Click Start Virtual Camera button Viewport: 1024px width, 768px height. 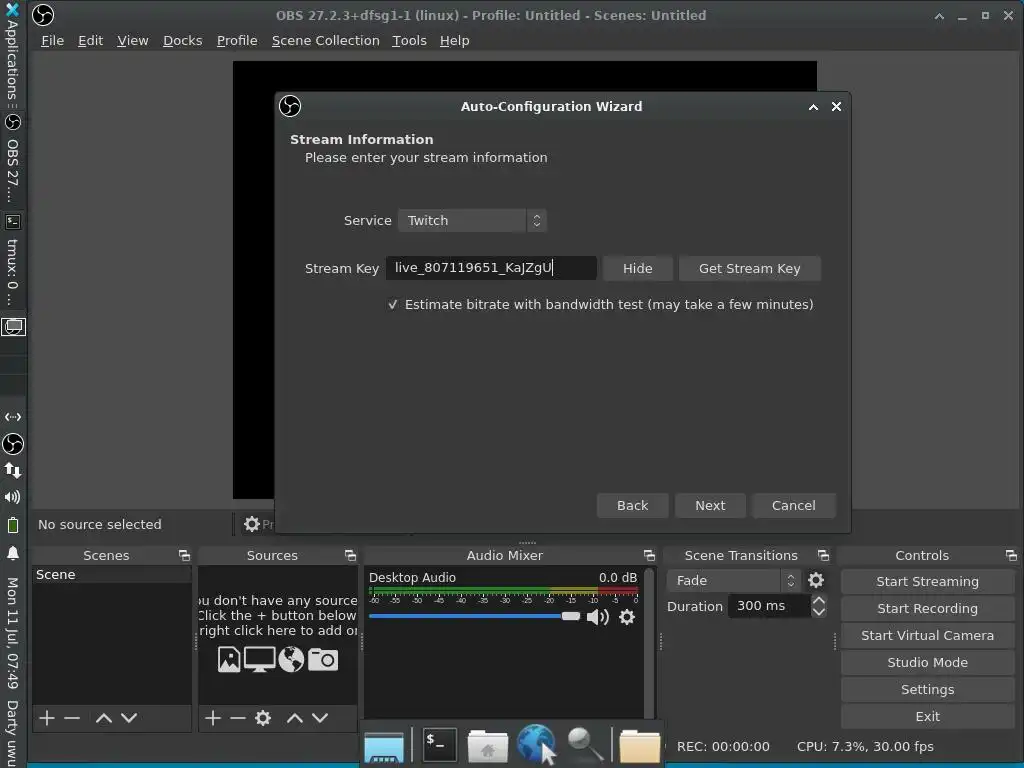927,635
